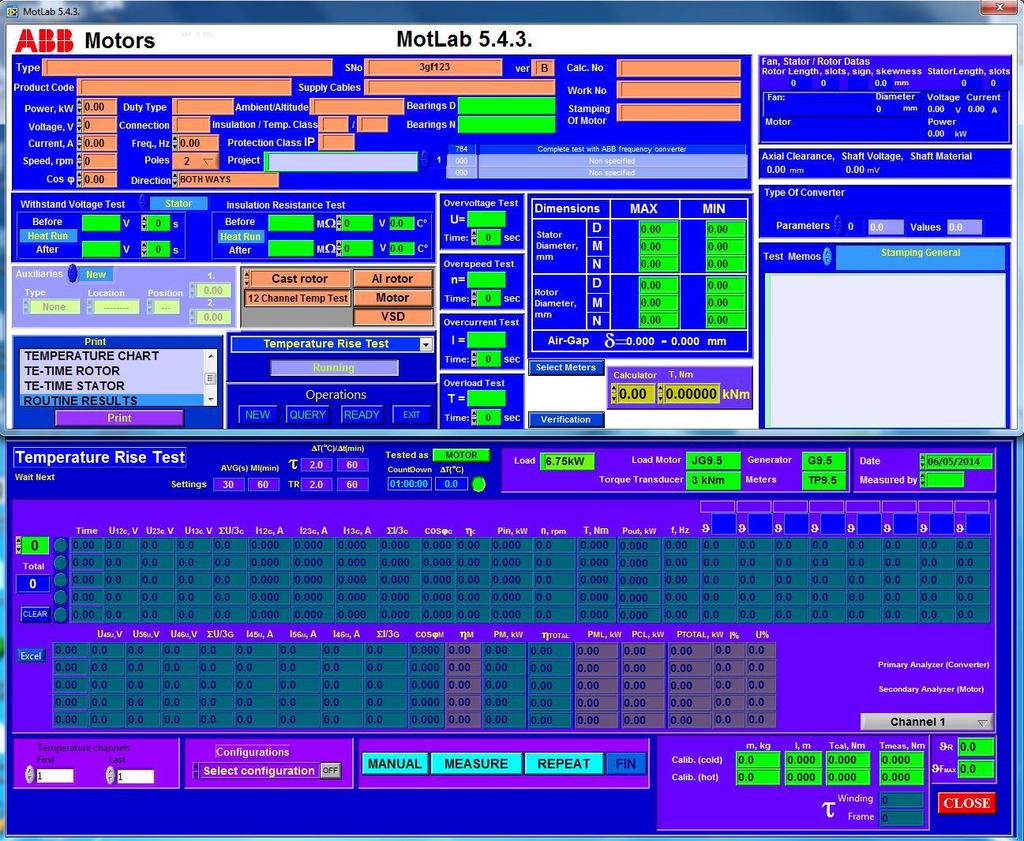1024x841 pixels.
Task: Click the green LED beside the CountDown ΔT value
Action: tap(479, 484)
